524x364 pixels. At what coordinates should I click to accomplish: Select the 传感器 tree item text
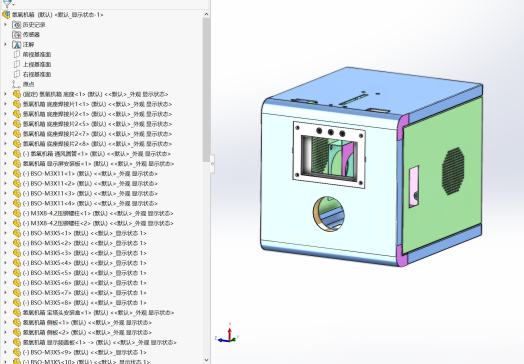click(x=31, y=34)
